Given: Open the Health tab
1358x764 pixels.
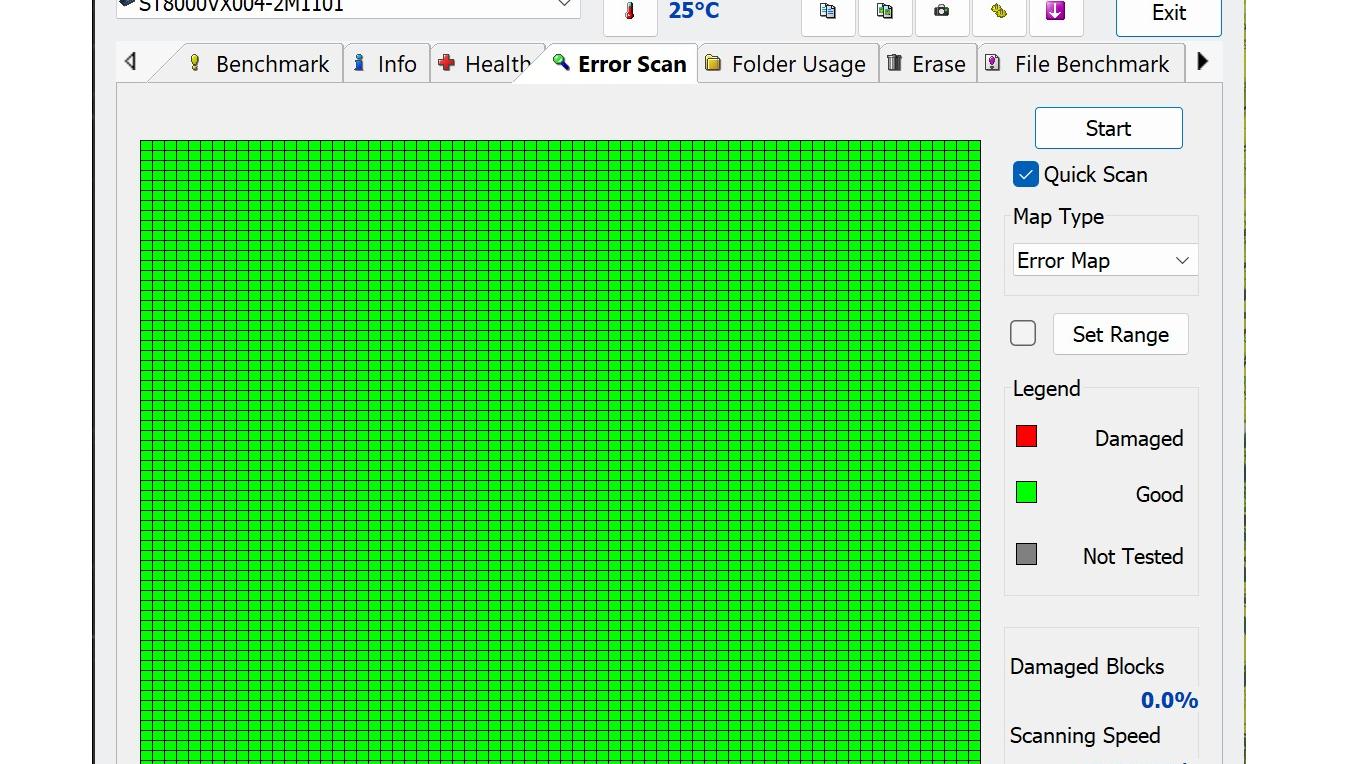Looking at the screenshot, I should pyautogui.click(x=486, y=64).
